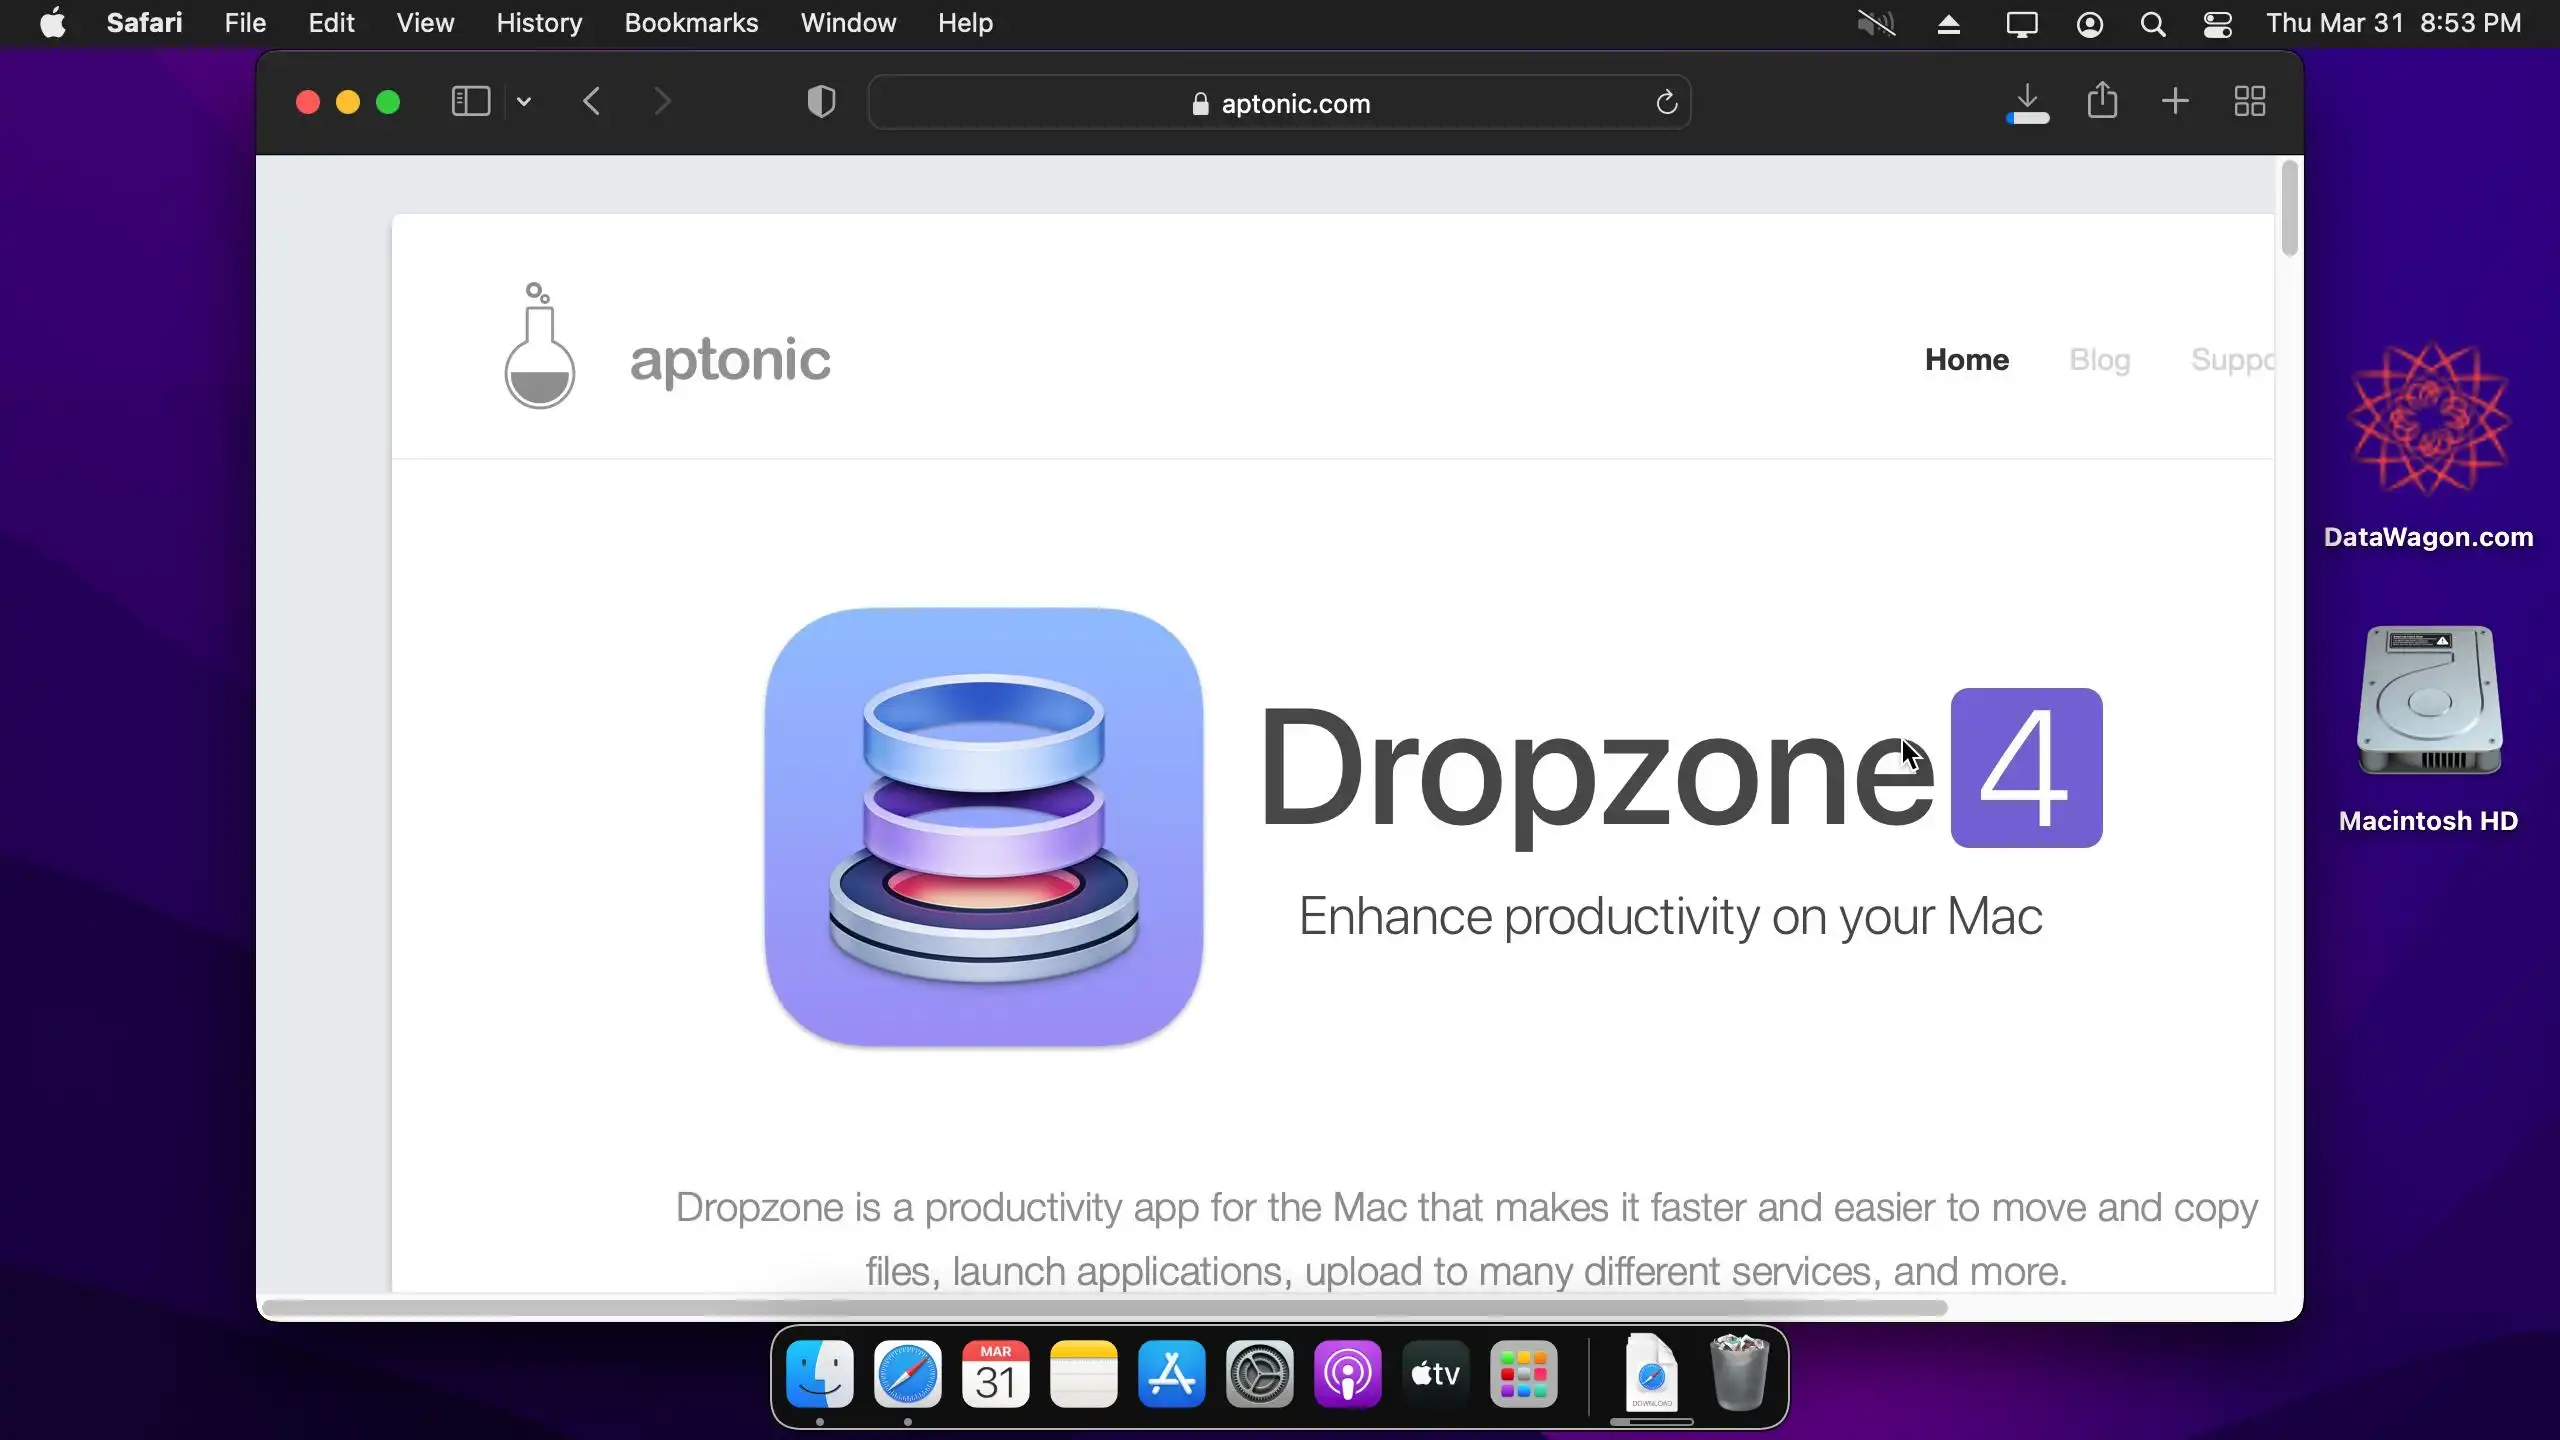Click the aptonic.com address bar
Screen dimensions: 2560x1440
[x=1280, y=103]
